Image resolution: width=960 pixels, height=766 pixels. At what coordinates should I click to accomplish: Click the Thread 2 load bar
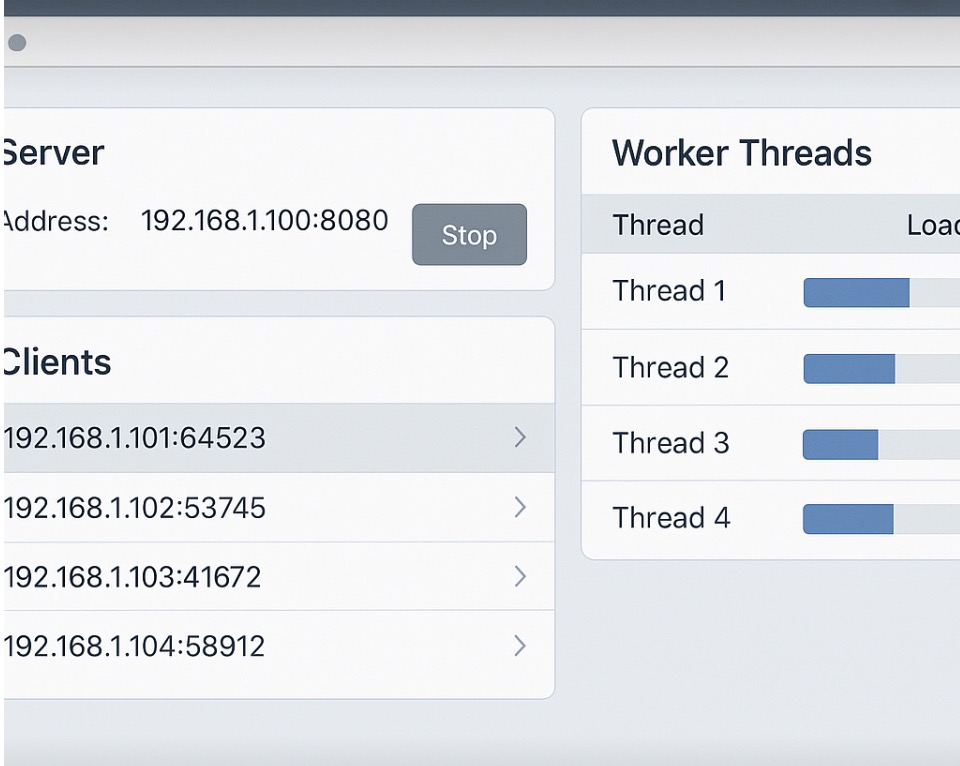(x=882, y=369)
